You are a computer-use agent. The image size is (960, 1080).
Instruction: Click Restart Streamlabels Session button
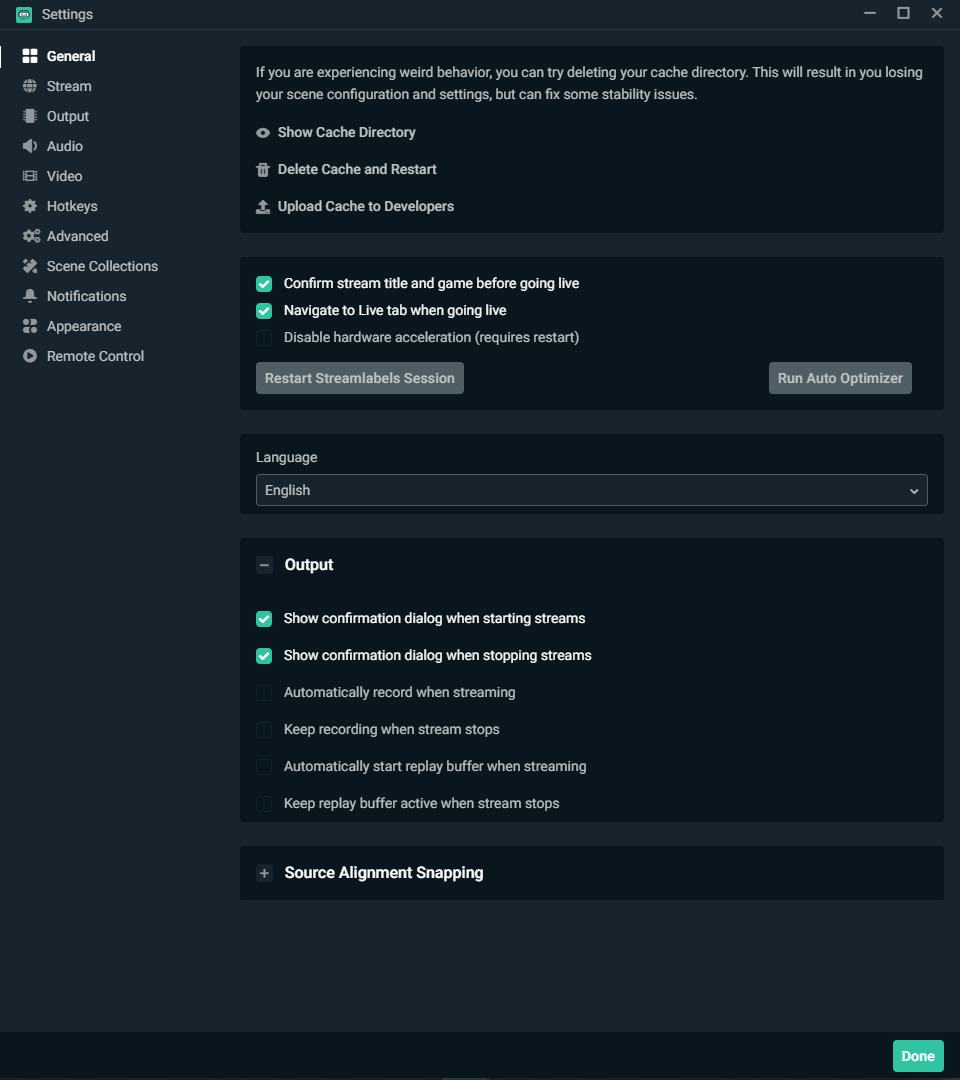pyautogui.click(x=360, y=378)
